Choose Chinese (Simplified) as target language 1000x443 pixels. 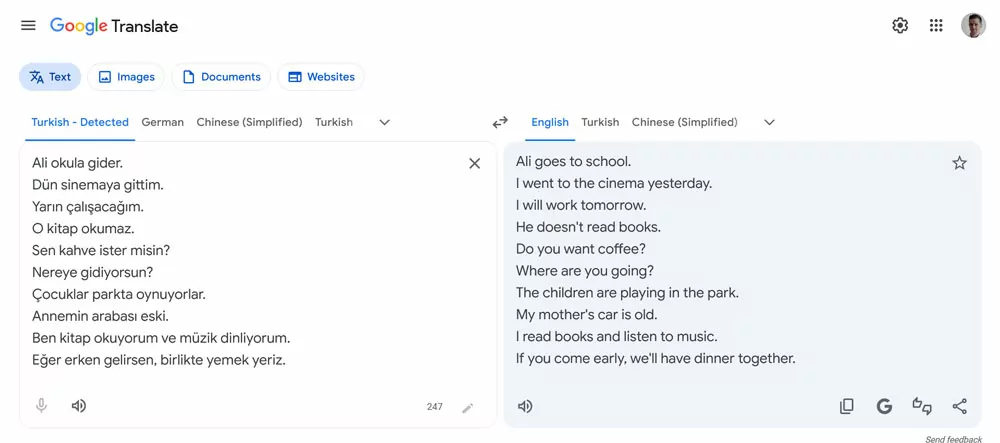tap(684, 122)
